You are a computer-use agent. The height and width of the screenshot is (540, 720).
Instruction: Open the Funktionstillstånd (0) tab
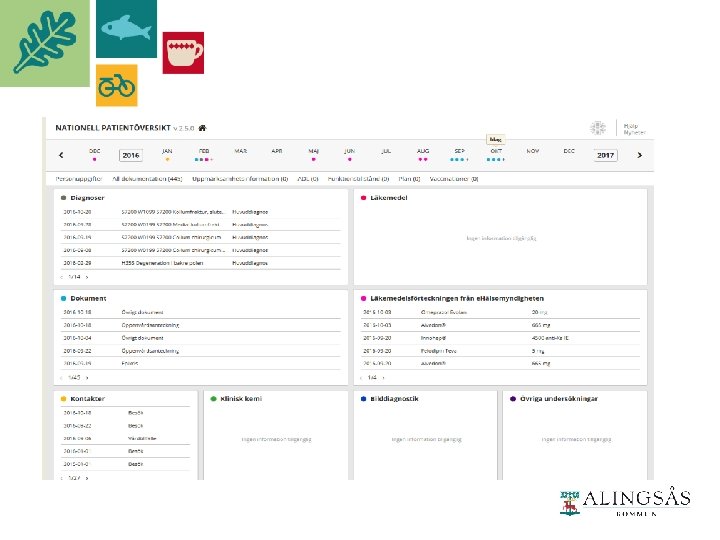(358, 179)
